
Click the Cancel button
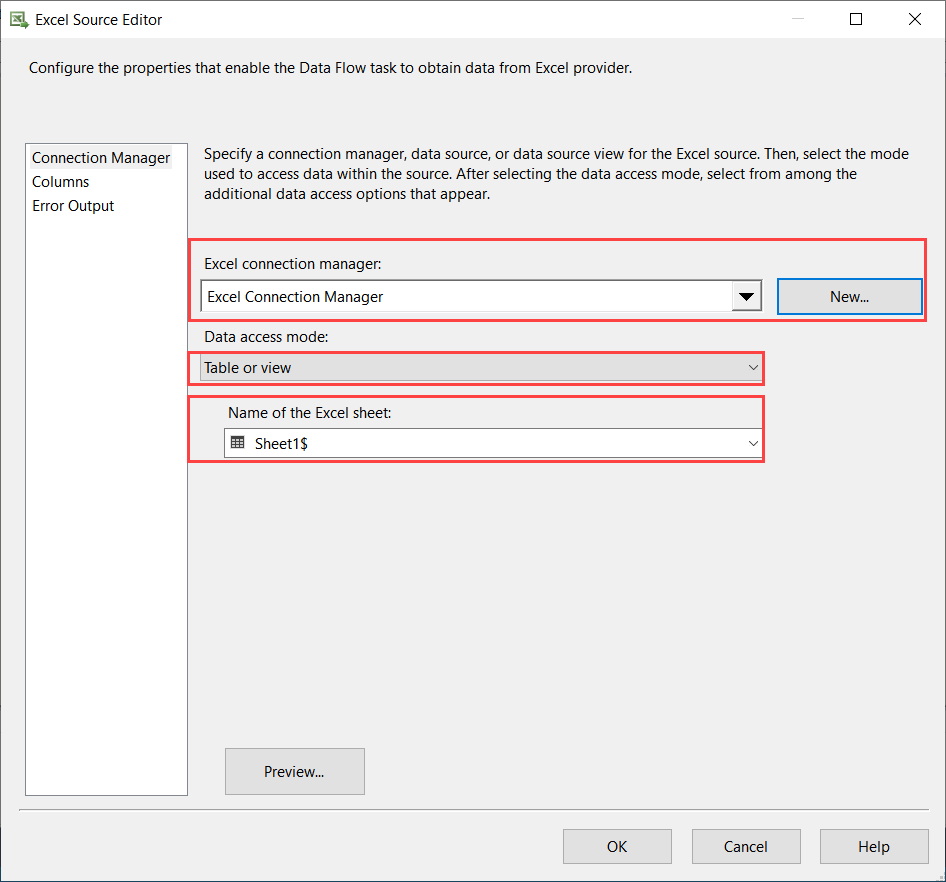tap(745, 847)
